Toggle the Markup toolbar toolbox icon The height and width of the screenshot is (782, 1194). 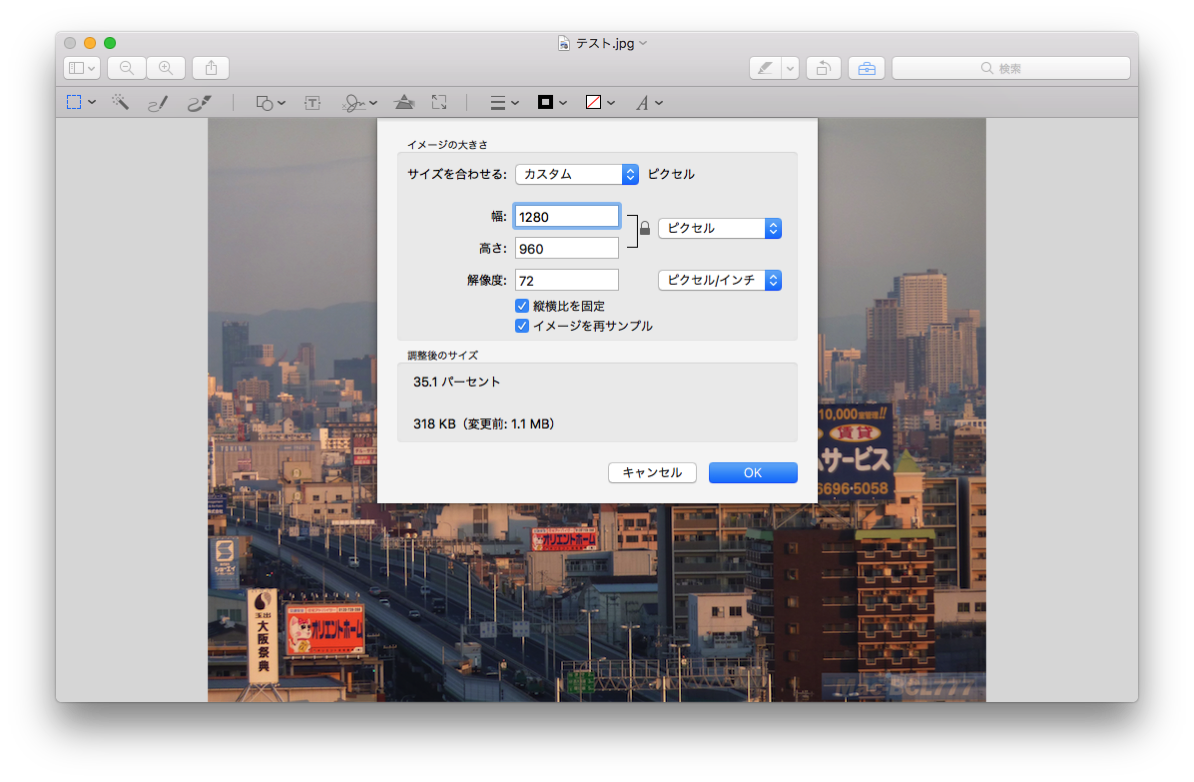coord(865,67)
